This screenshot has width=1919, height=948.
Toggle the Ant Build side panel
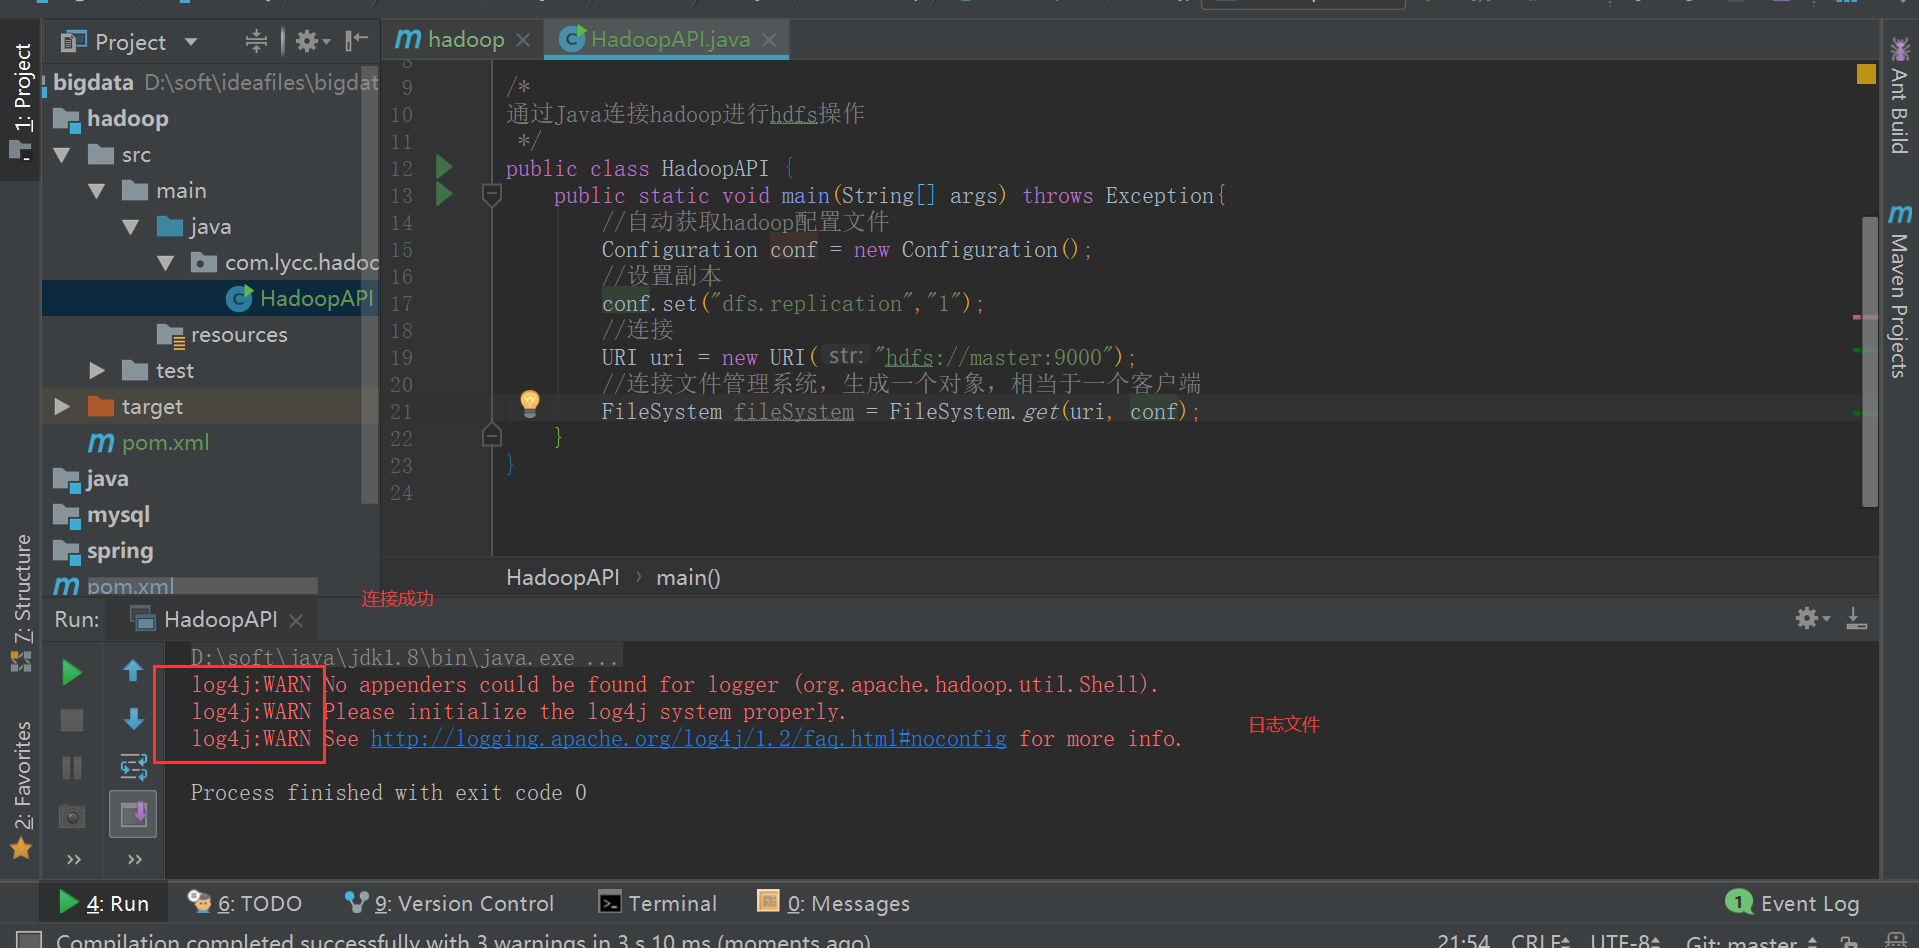pos(1899,96)
